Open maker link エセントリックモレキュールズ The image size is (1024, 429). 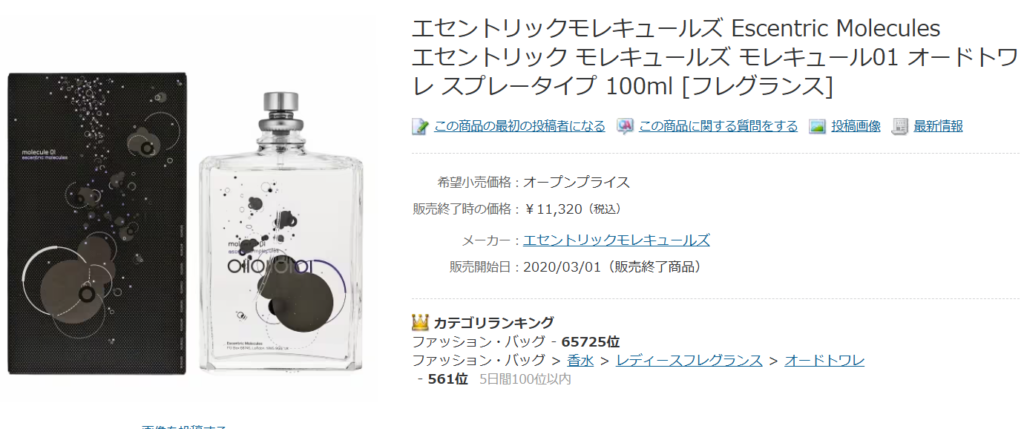(x=616, y=240)
